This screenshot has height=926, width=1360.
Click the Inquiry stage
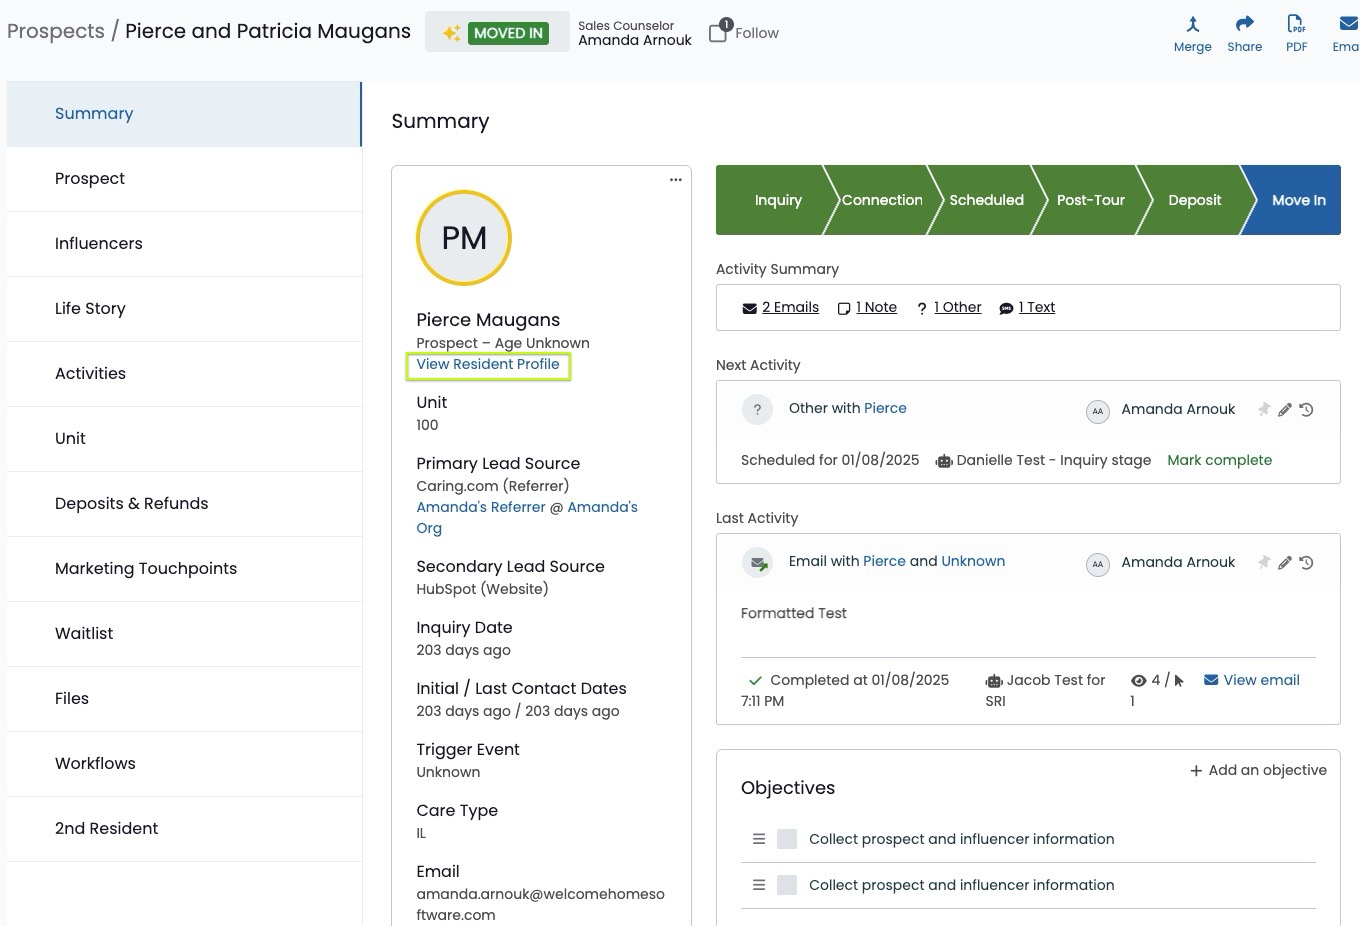777,200
